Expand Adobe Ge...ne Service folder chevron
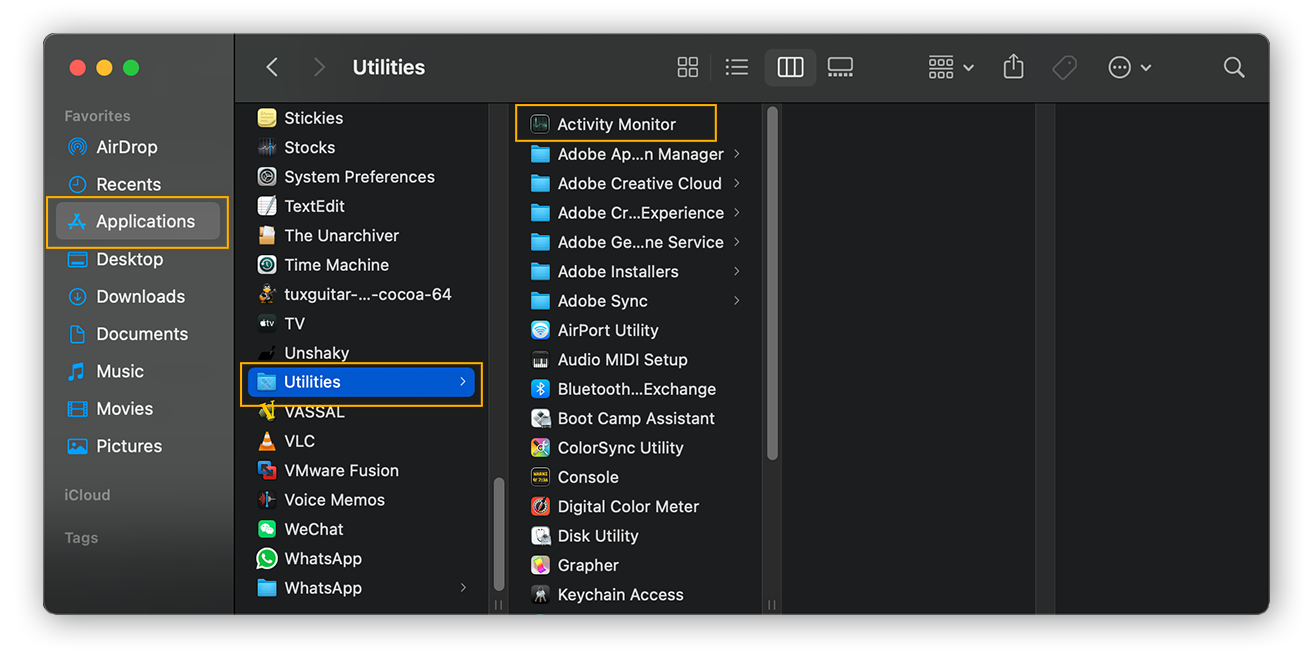 point(737,242)
